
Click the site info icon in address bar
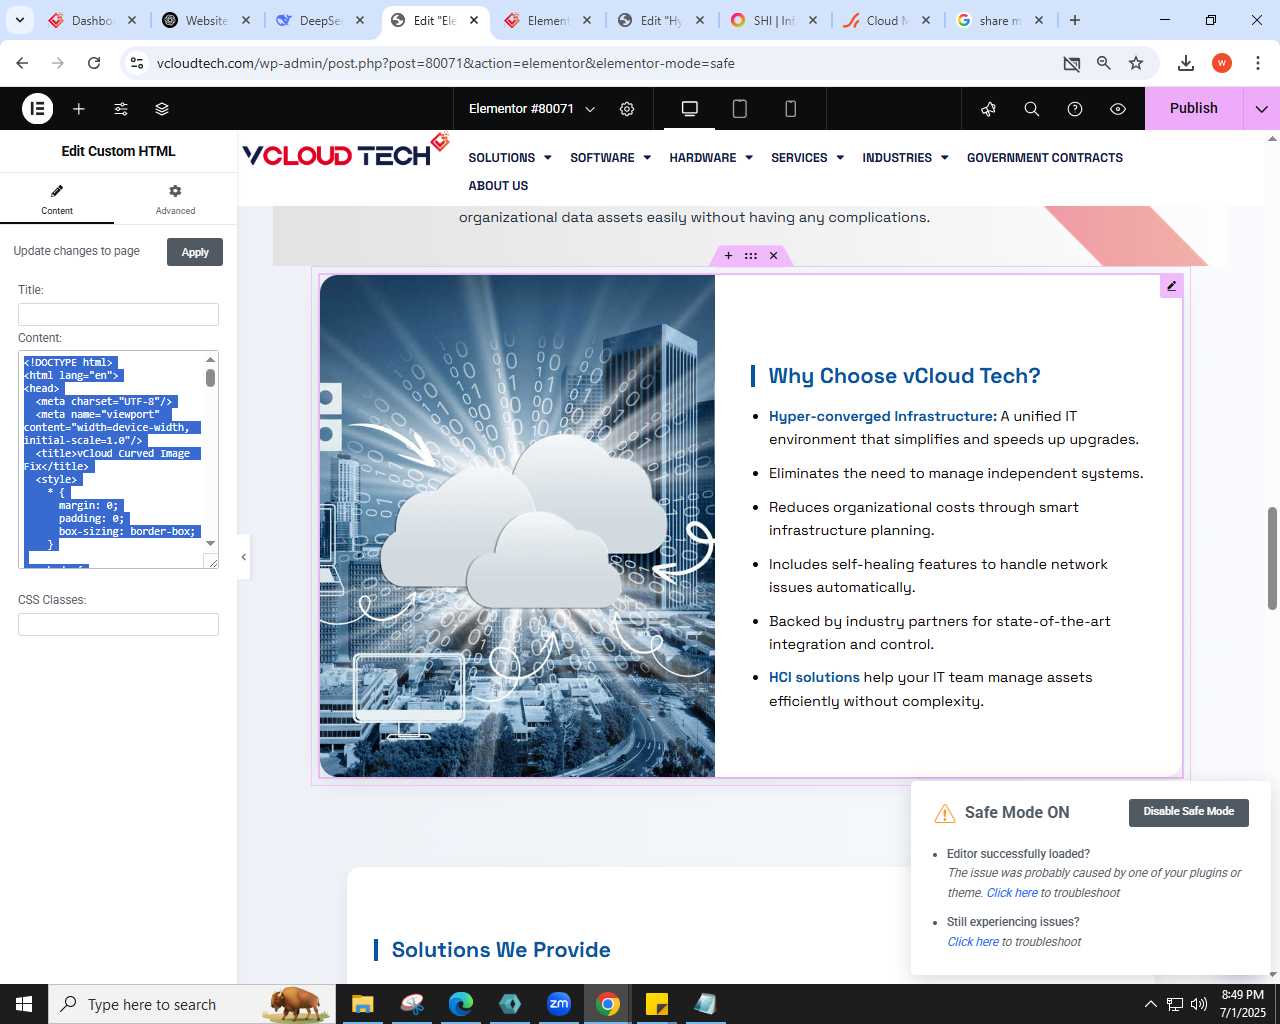[137, 63]
